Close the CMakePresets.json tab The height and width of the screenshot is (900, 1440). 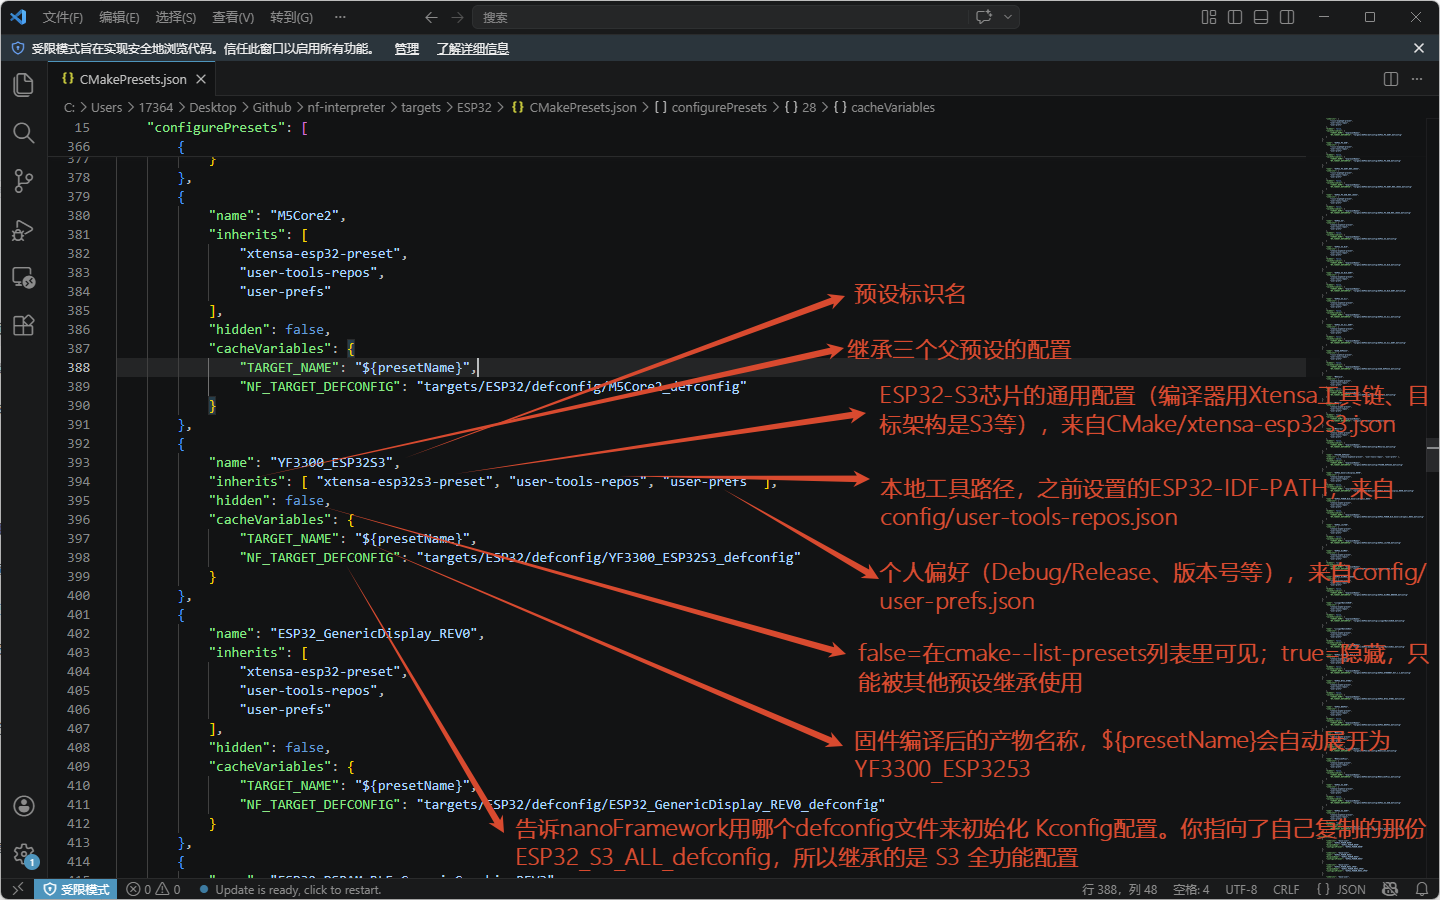pyautogui.click(x=201, y=79)
